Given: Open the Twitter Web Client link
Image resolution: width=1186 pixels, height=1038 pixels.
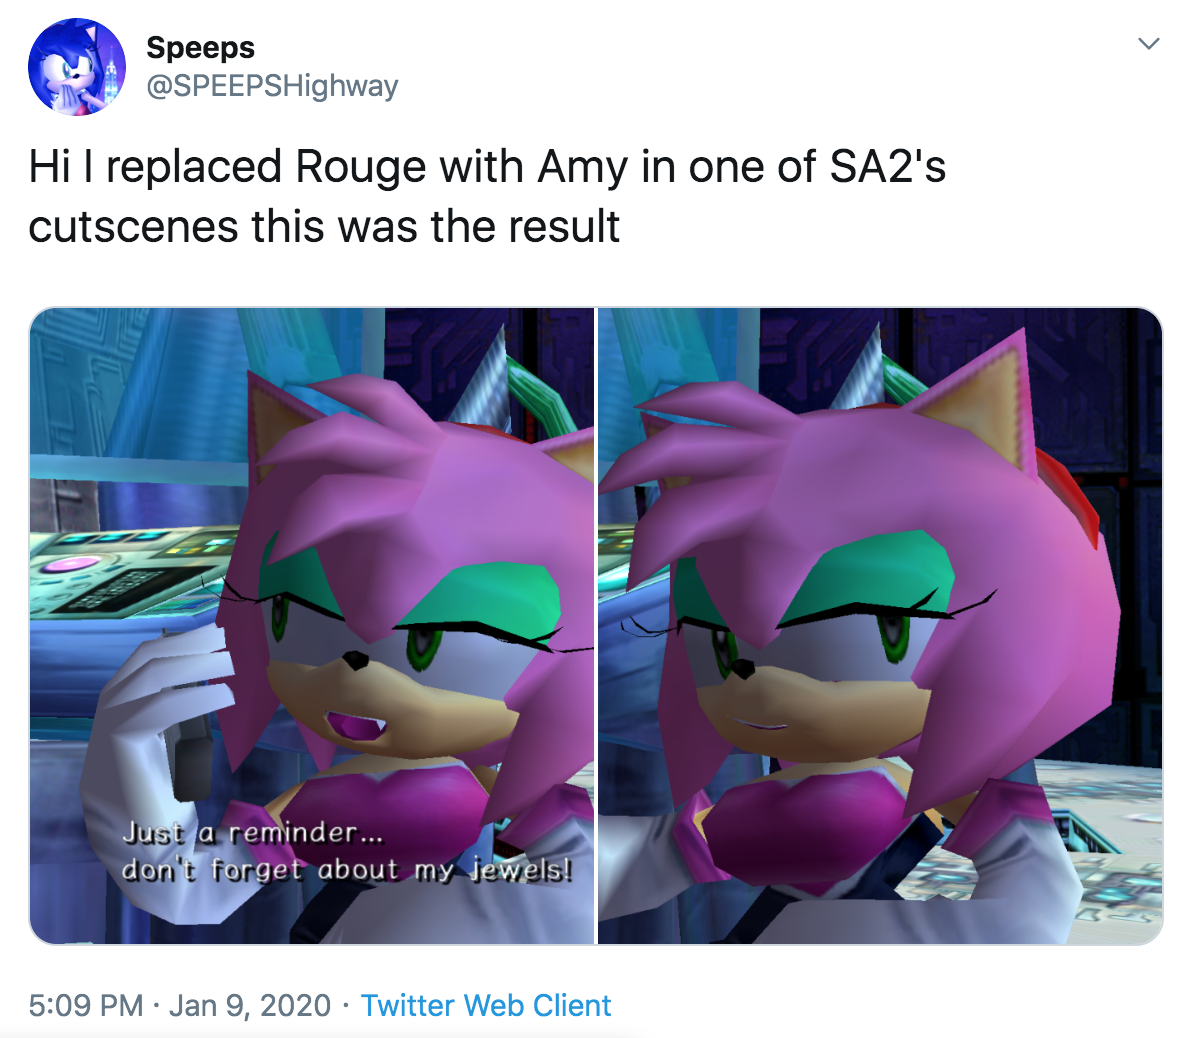Looking at the screenshot, I should (486, 1005).
